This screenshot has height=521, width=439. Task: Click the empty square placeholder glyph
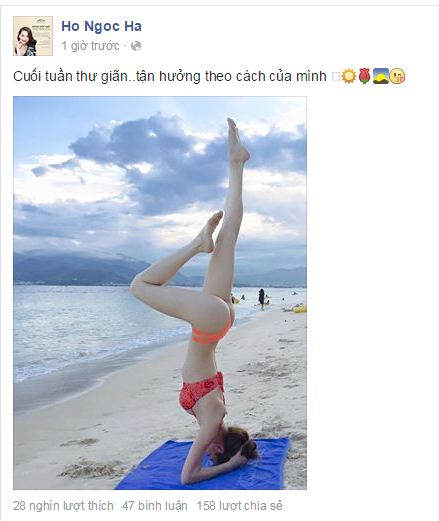click(x=336, y=77)
